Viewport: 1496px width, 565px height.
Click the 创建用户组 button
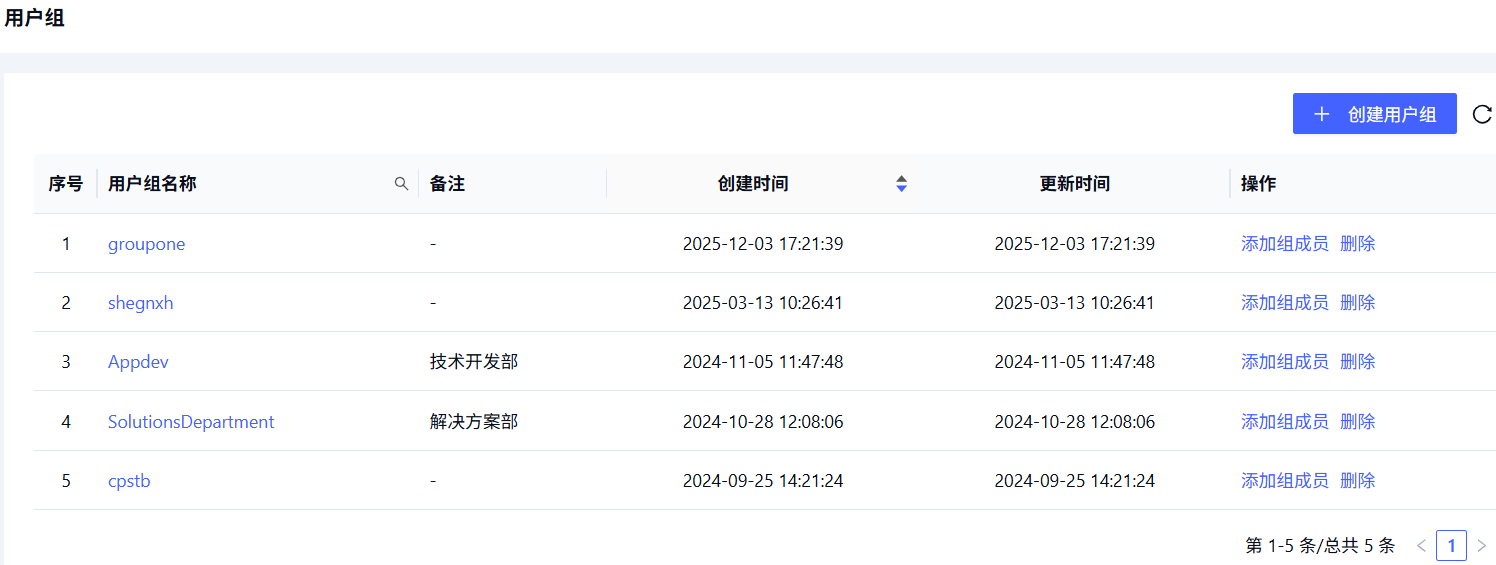1374,114
